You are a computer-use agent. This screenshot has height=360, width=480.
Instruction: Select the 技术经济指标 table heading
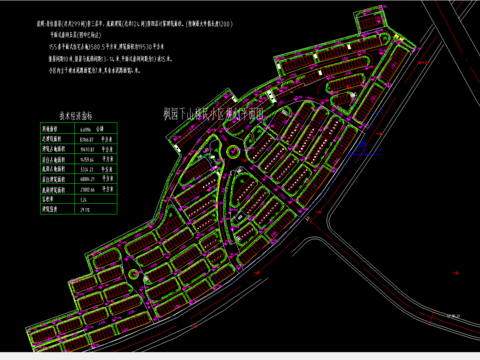(x=76, y=116)
